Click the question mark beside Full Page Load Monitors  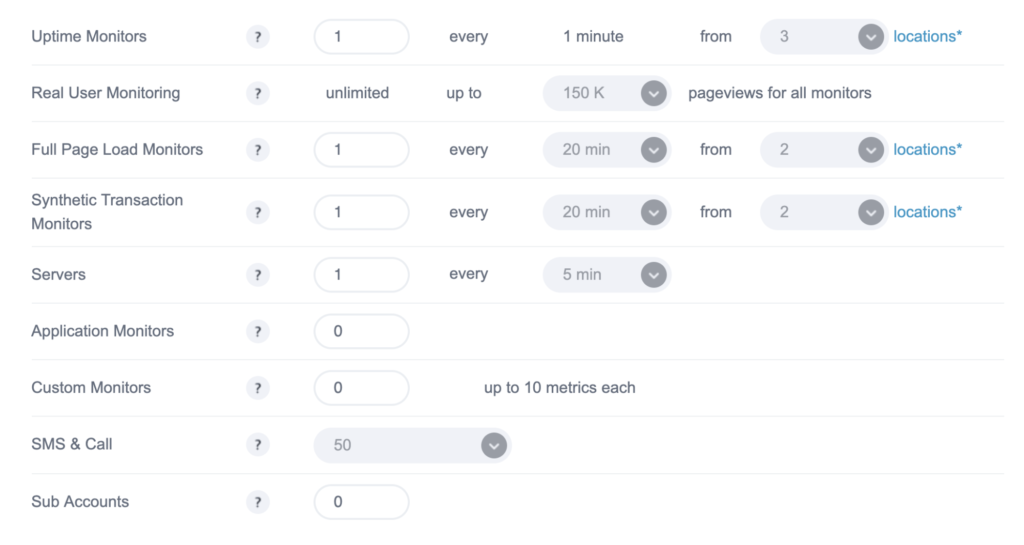258,150
